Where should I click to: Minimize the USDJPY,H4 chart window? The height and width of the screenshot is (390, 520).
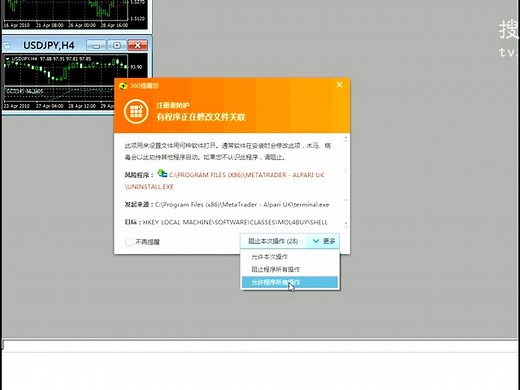(x=96, y=45)
